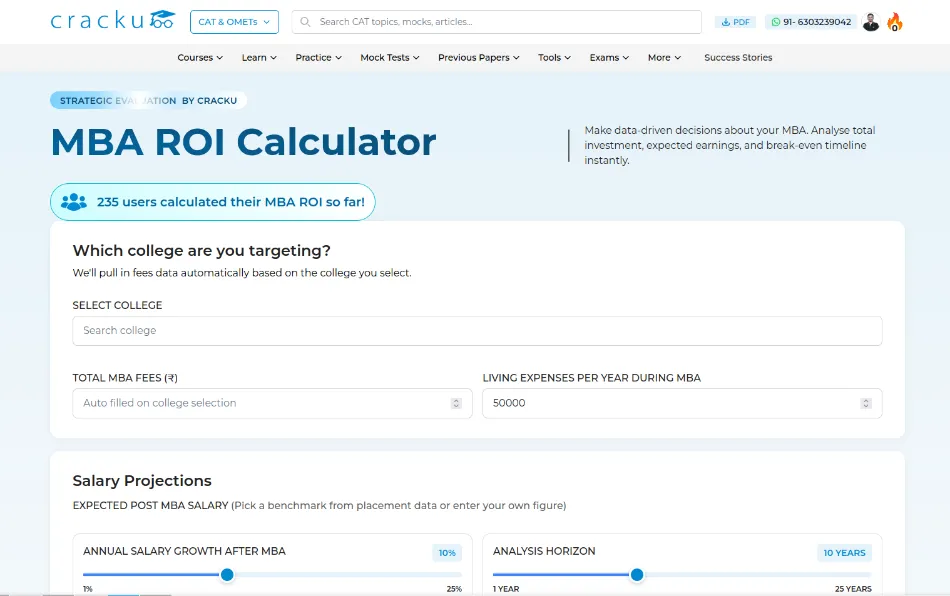Screen dimensions: 950x596
Task: Expand the Mock Tests menu
Action: click(x=390, y=58)
